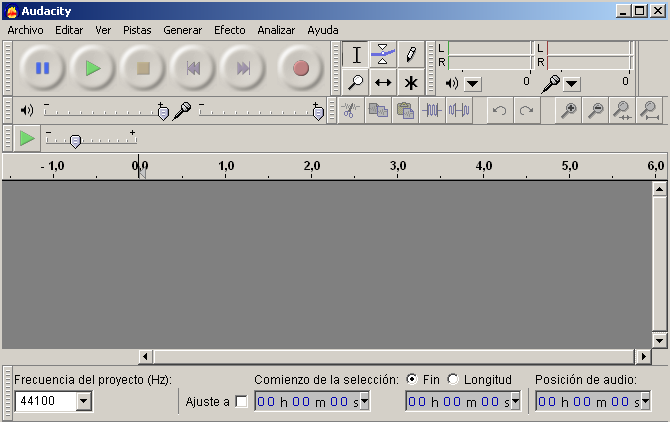Open the Efecto menu
This screenshot has width=670, height=422.
(x=229, y=30)
